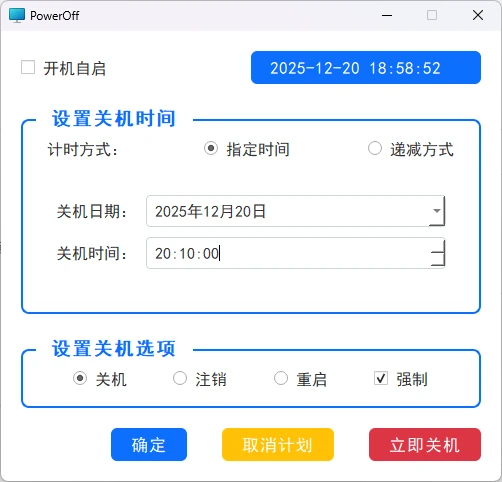Click the PowerOff title text
Image resolution: width=502 pixels, height=482 pixels.
(55, 16)
